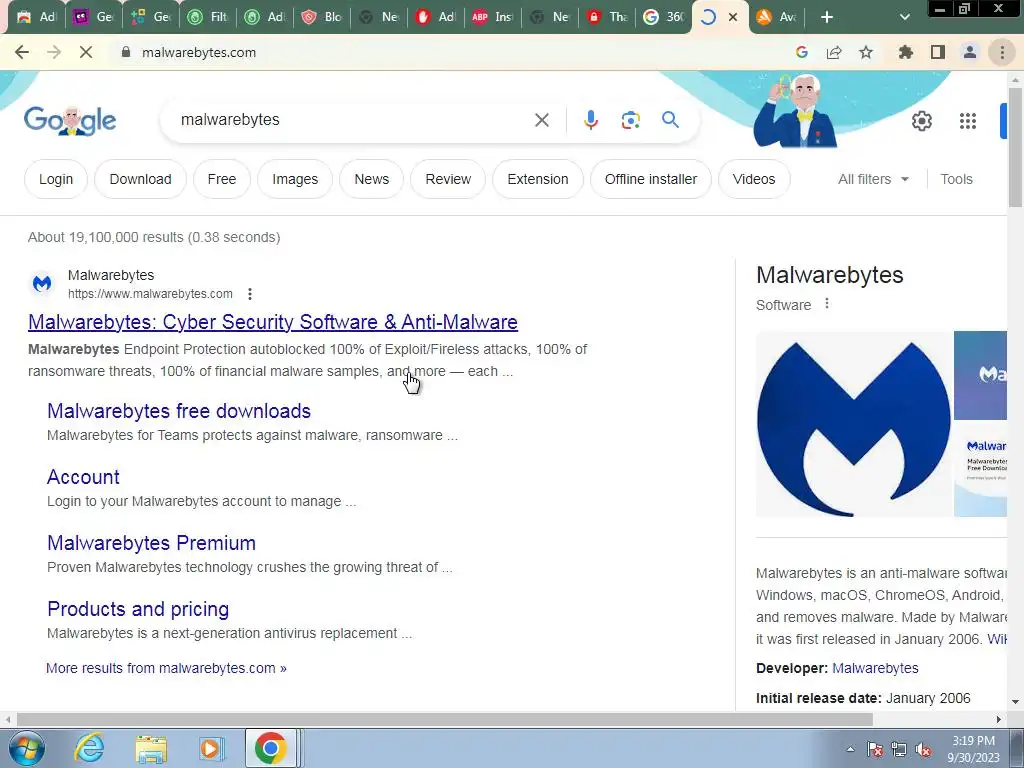This screenshot has height=768, width=1024.
Task: Select the News filter chip
Action: click(372, 179)
